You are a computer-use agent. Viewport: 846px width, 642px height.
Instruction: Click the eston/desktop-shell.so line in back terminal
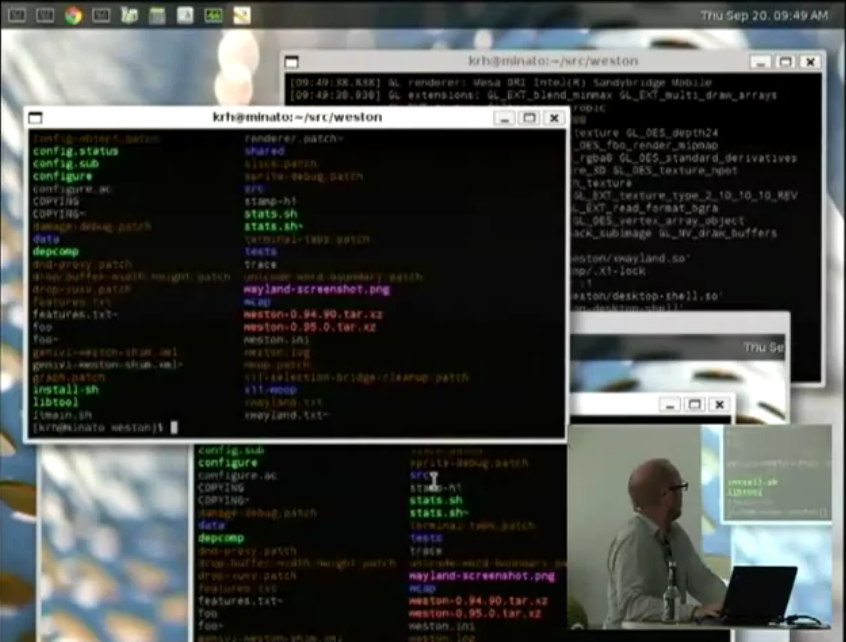(646, 296)
